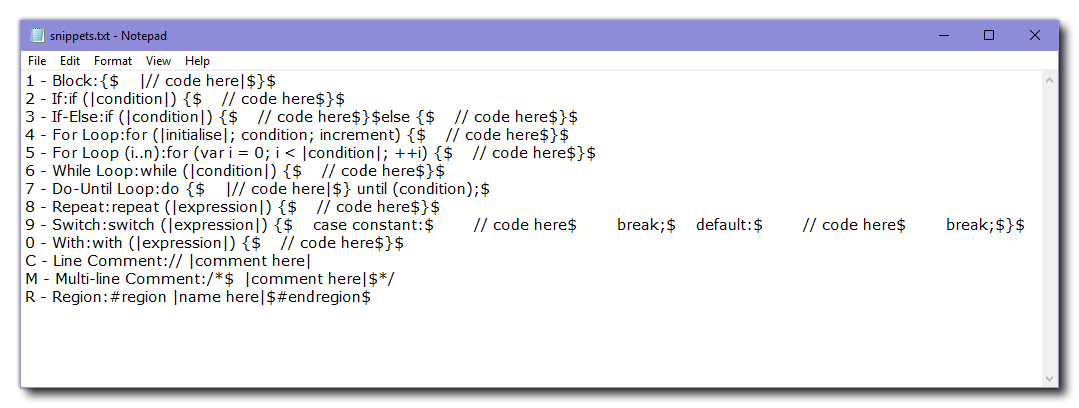
Task: Open the File menu
Action: click(37, 61)
